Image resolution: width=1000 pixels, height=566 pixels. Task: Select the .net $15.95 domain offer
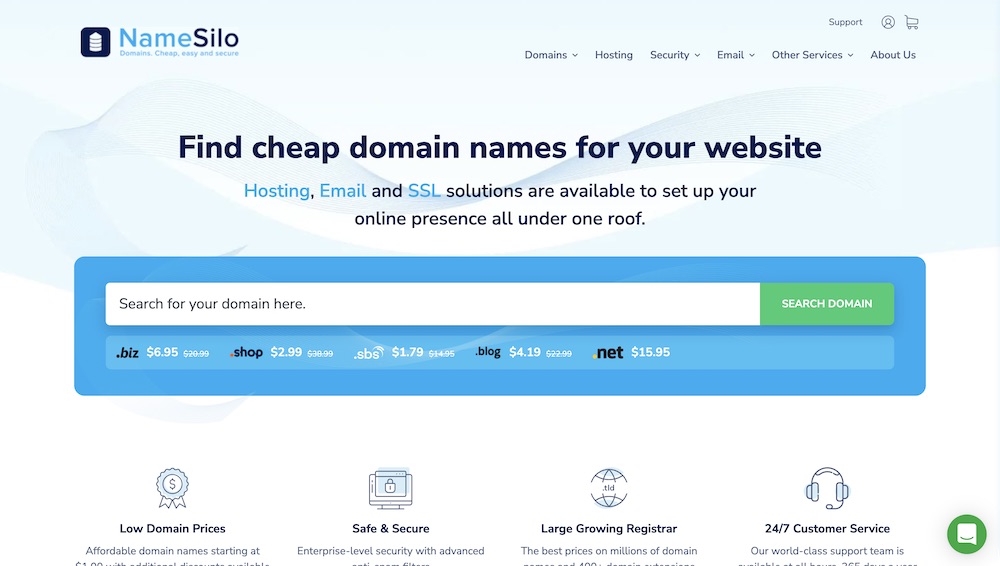[632, 352]
